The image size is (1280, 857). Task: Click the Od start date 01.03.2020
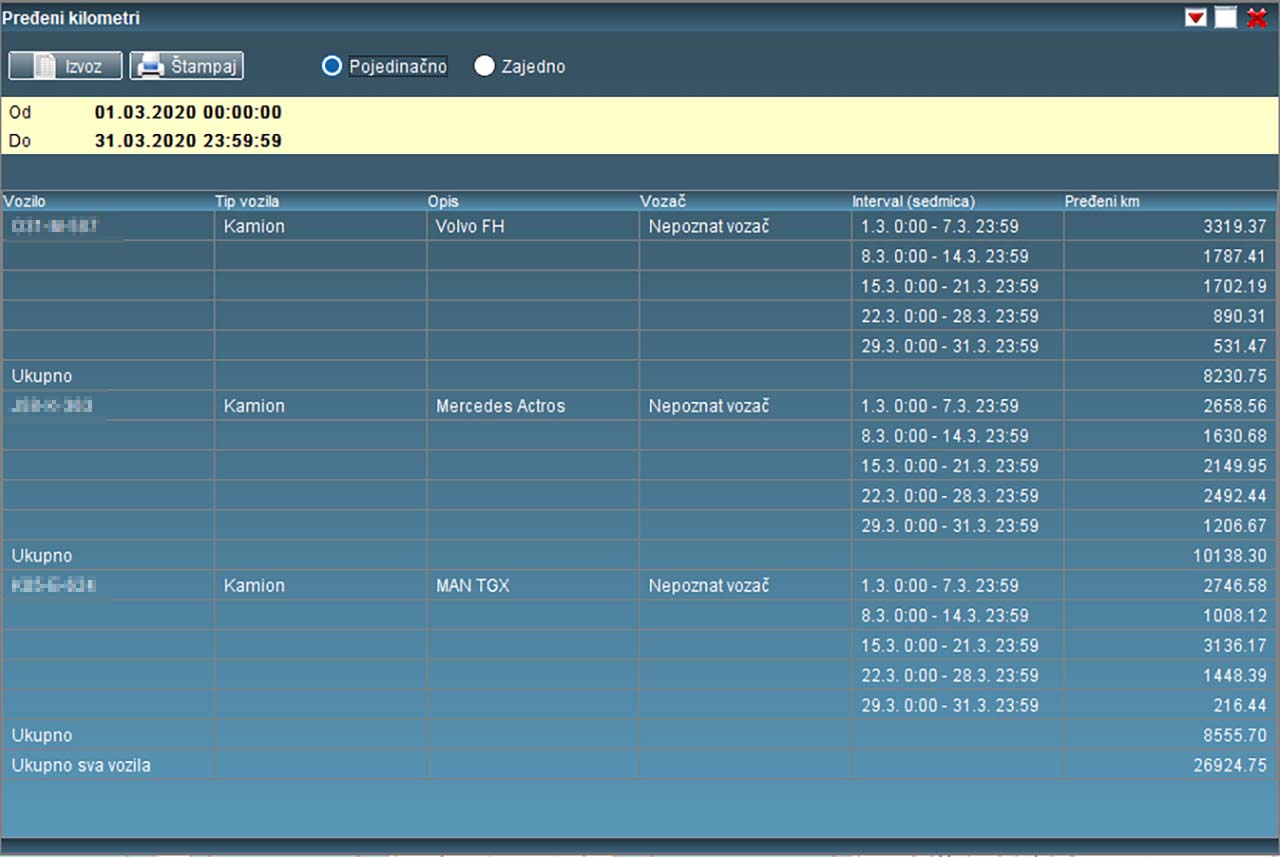click(x=188, y=112)
